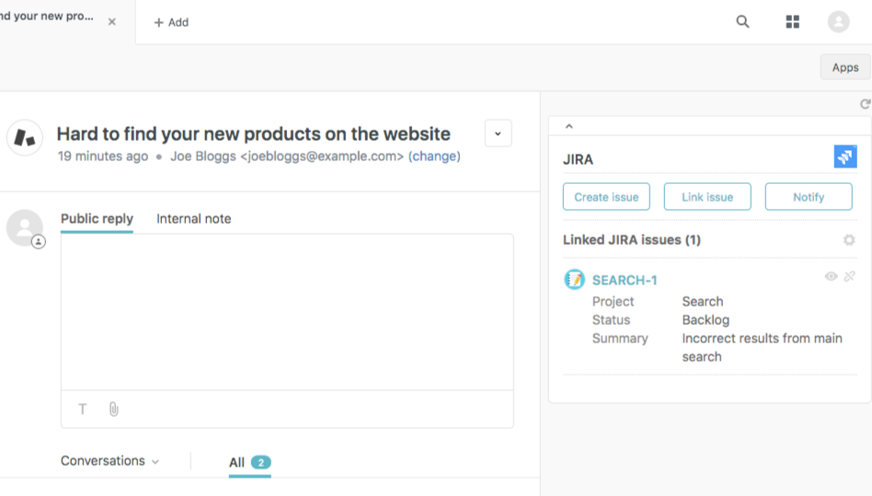Unlink the SEARCH-1 issue icon
This screenshot has width=872, height=496.
(x=850, y=277)
